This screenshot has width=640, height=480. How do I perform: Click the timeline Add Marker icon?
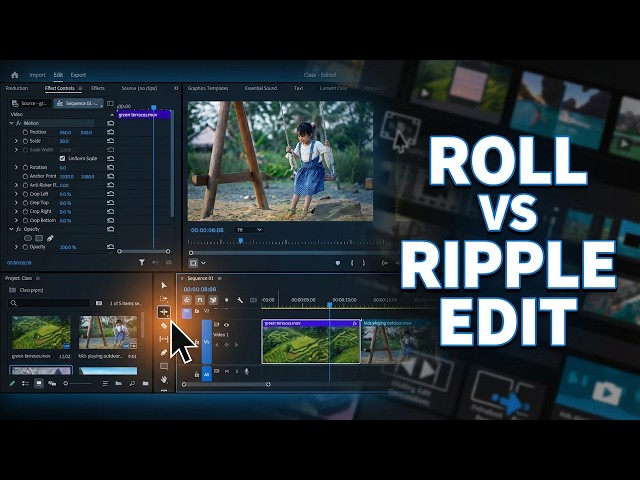point(227,300)
